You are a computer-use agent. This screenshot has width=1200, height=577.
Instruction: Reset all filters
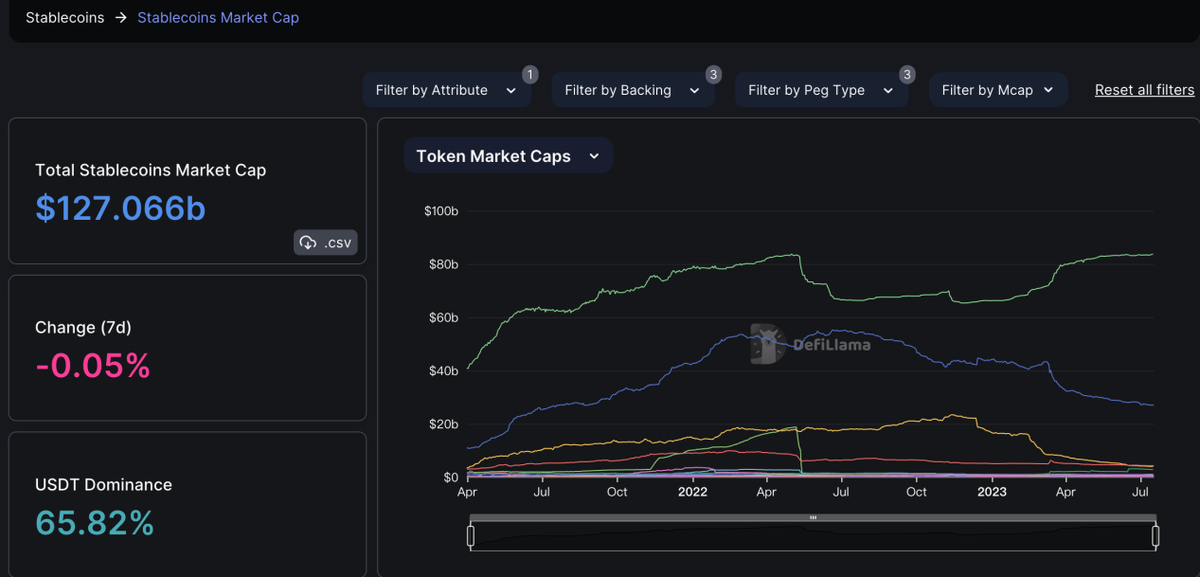click(x=1144, y=90)
